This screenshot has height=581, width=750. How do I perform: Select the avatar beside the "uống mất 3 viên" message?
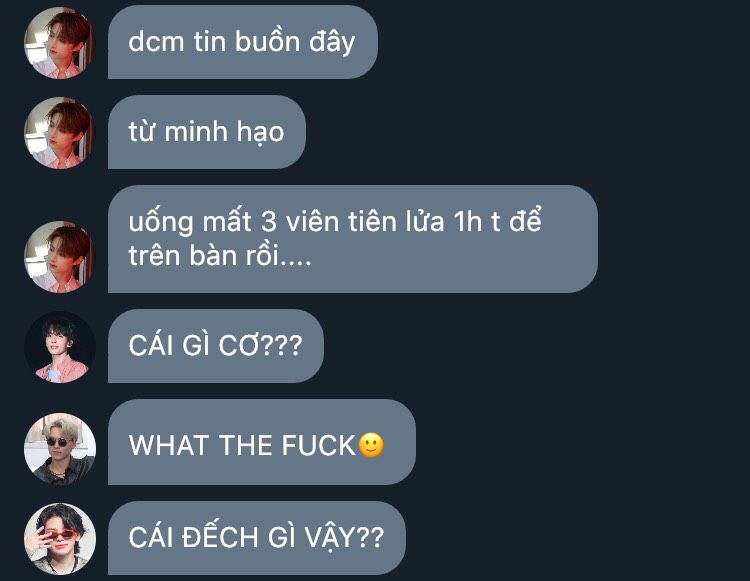point(60,257)
